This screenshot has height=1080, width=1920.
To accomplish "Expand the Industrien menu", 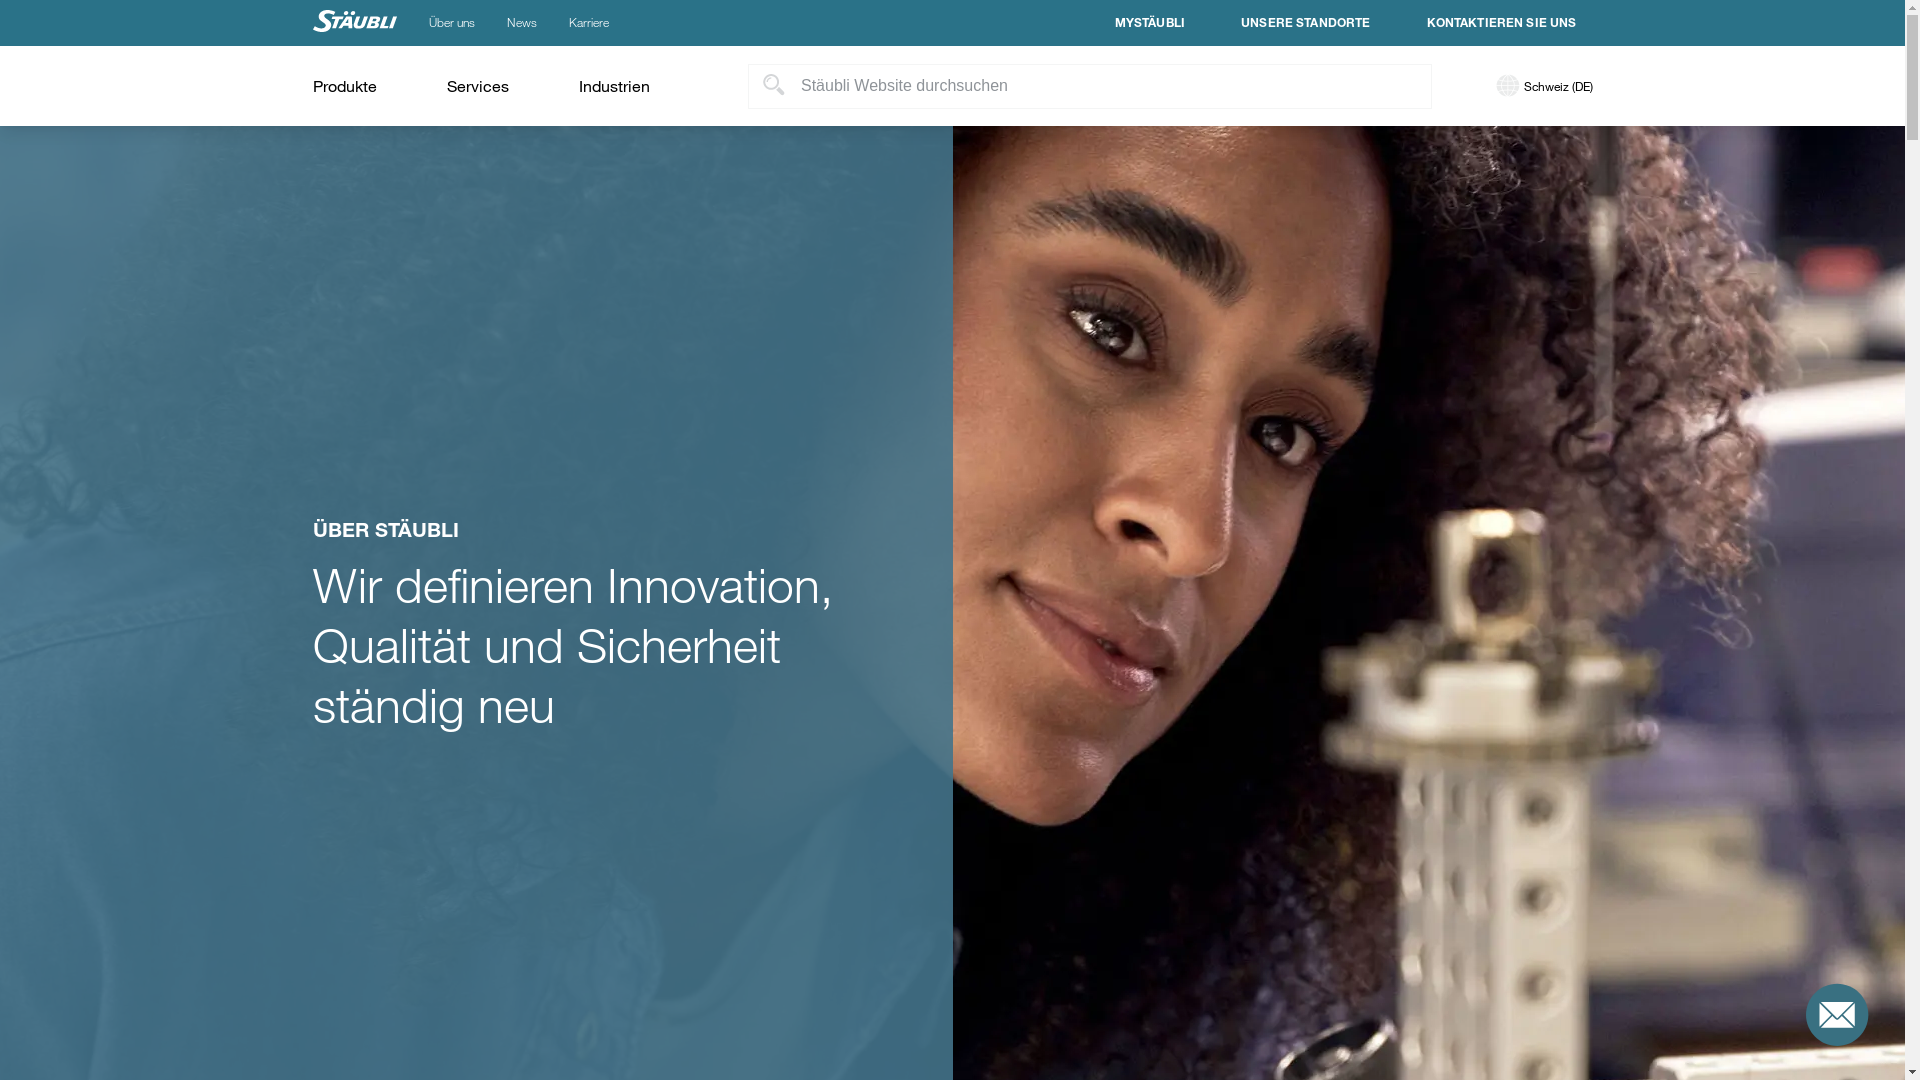I will click(x=613, y=86).
